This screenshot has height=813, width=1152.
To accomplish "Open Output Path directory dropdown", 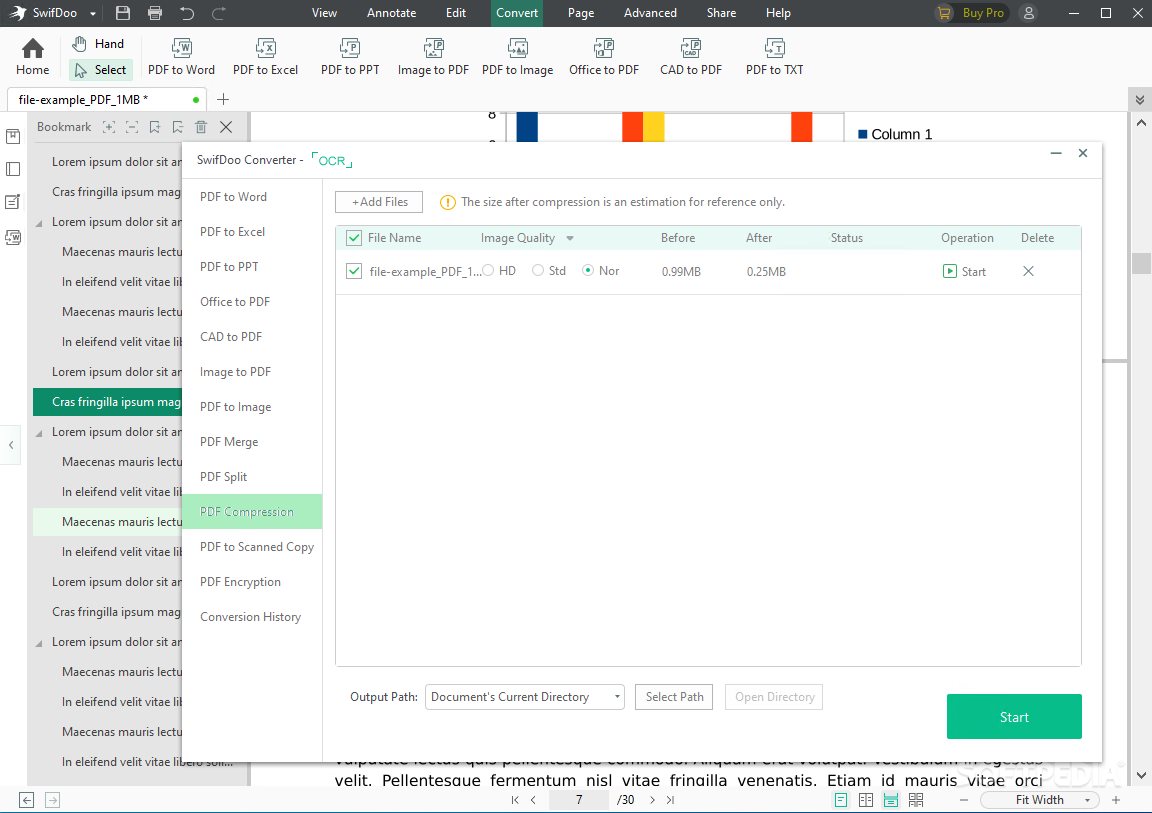I will tap(525, 697).
